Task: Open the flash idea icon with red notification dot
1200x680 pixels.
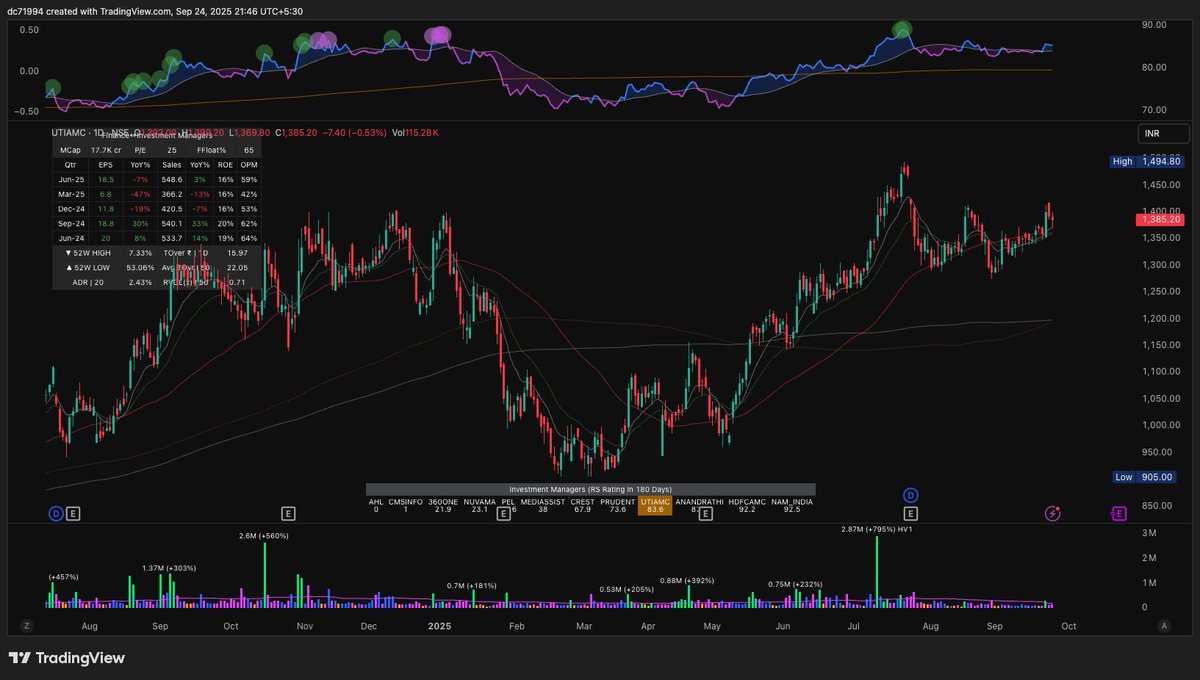Action: click(x=1053, y=513)
